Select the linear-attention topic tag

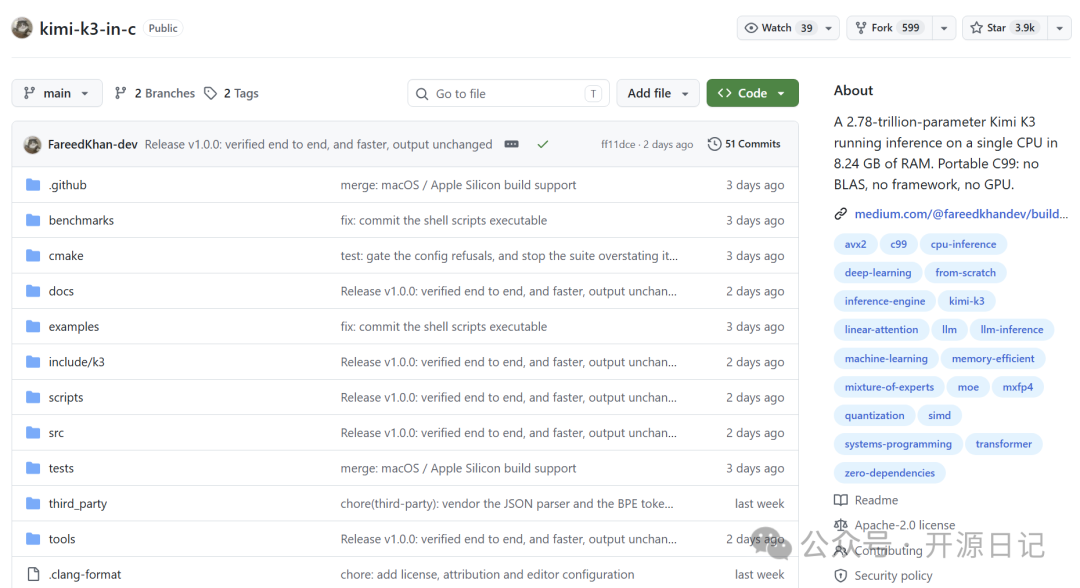[x=881, y=330]
